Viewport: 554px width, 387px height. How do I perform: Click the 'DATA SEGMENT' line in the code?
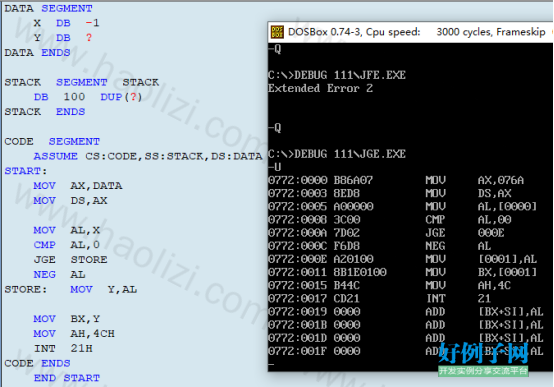[48, 8]
